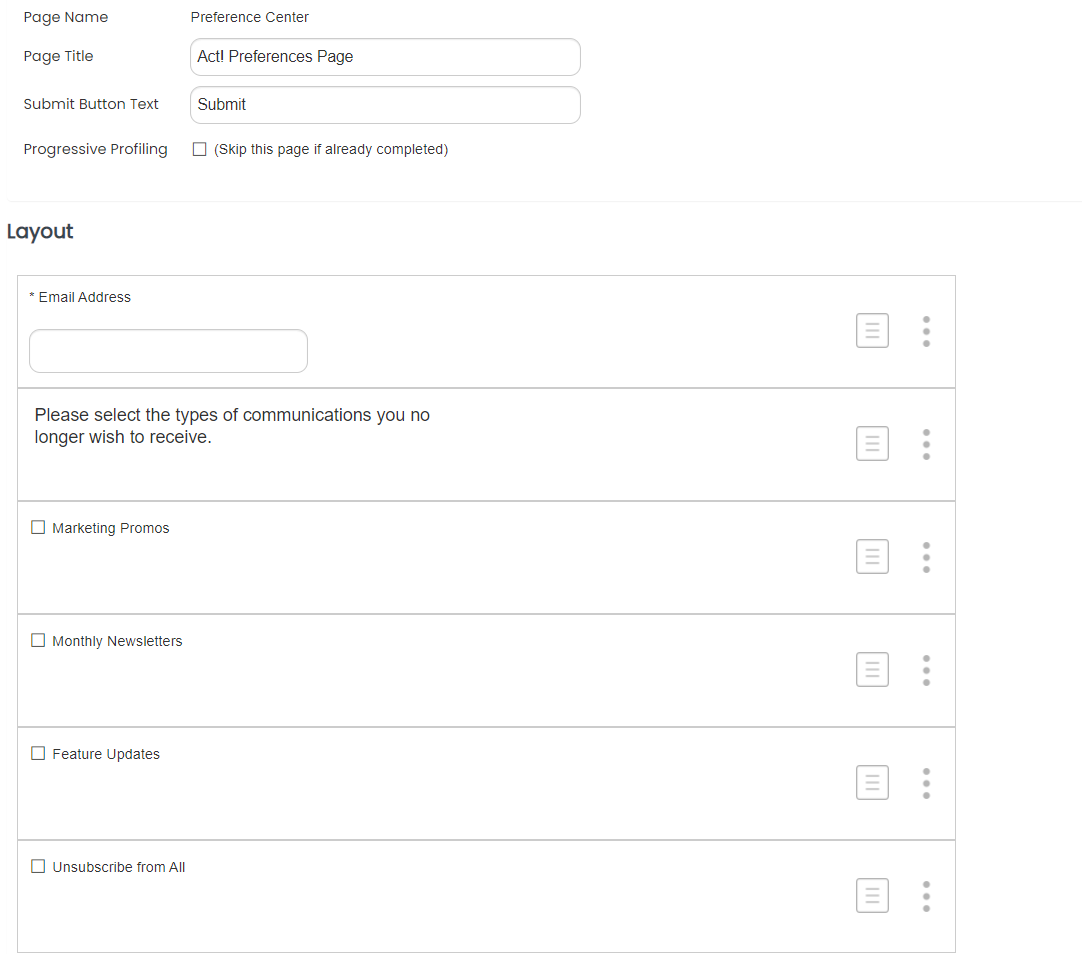The image size is (1082, 954).
Task: Click properties icon for Marketing Promos row
Action: tap(872, 557)
